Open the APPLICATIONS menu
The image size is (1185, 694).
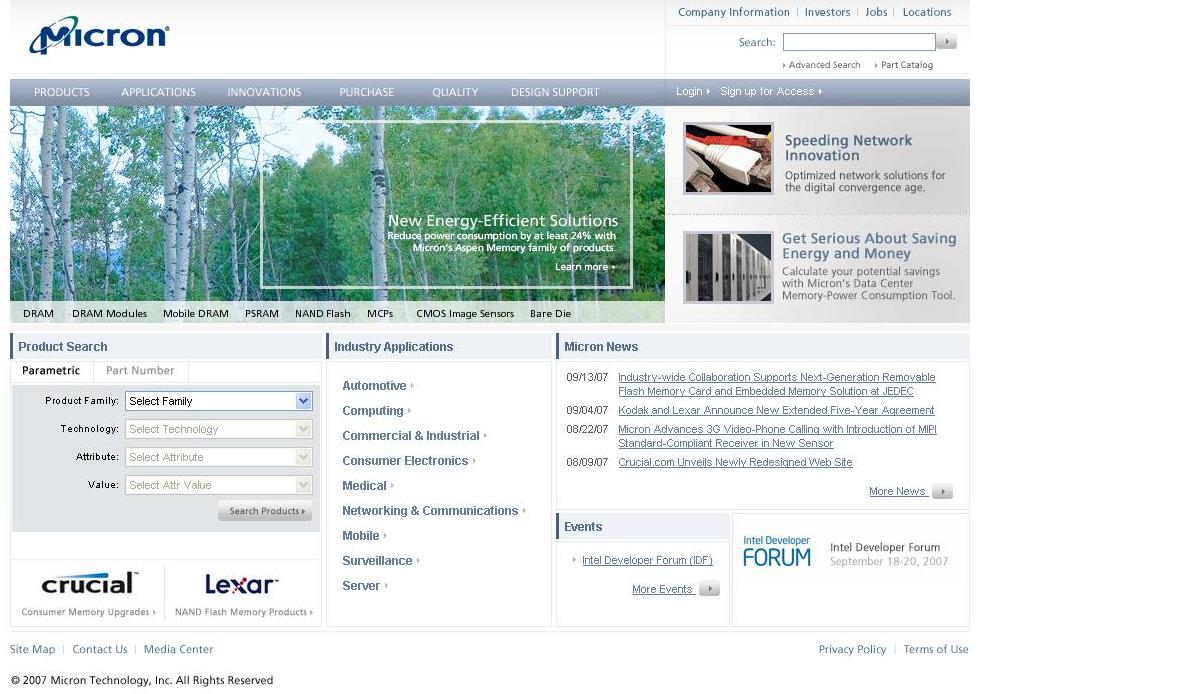(159, 92)
